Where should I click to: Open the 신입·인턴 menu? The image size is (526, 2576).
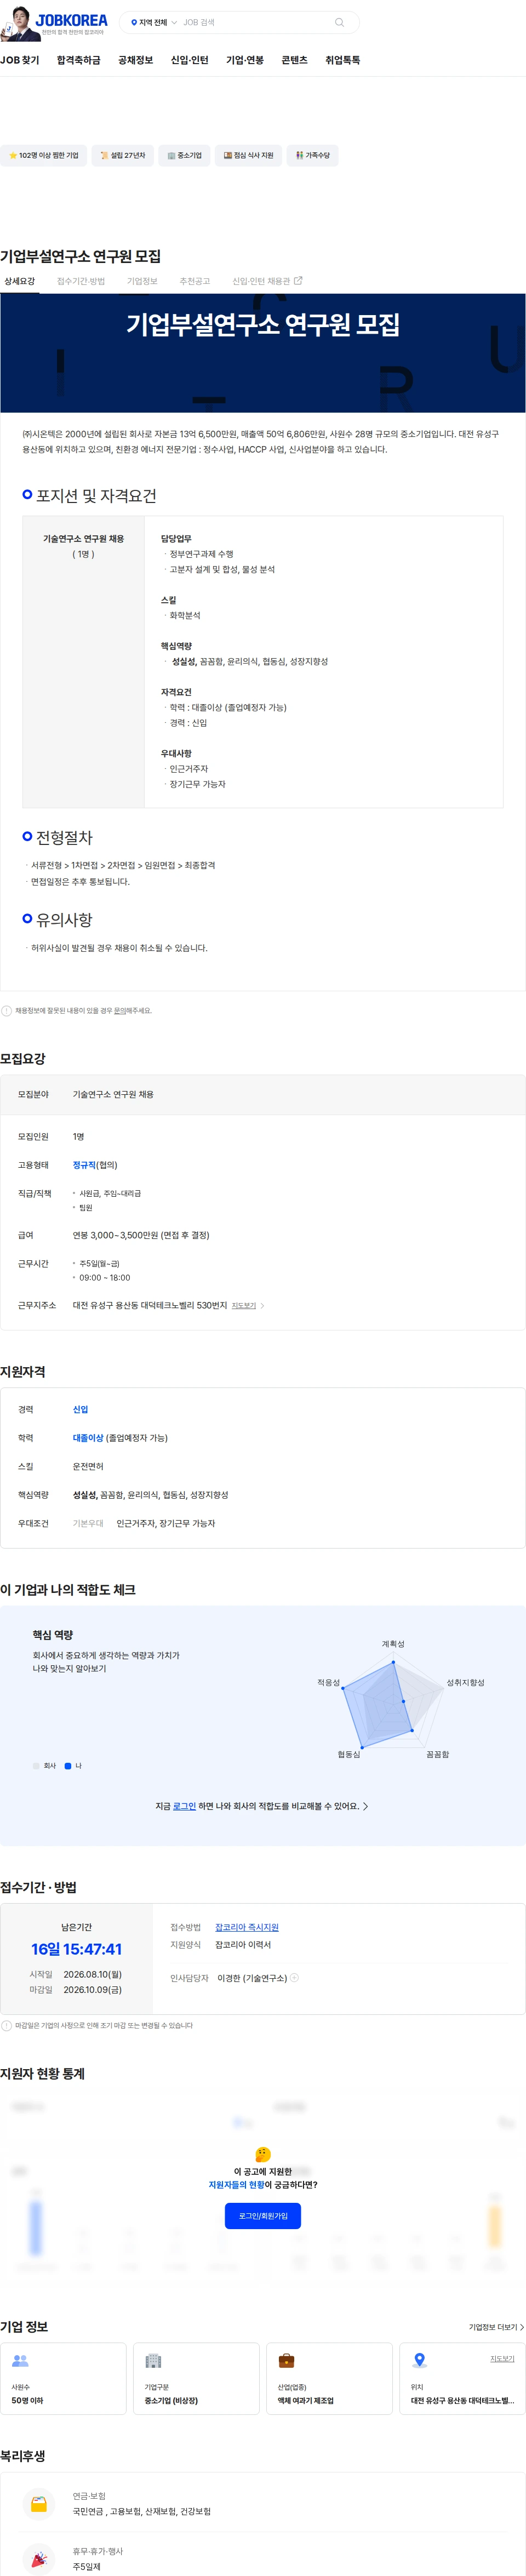(190, 60)
